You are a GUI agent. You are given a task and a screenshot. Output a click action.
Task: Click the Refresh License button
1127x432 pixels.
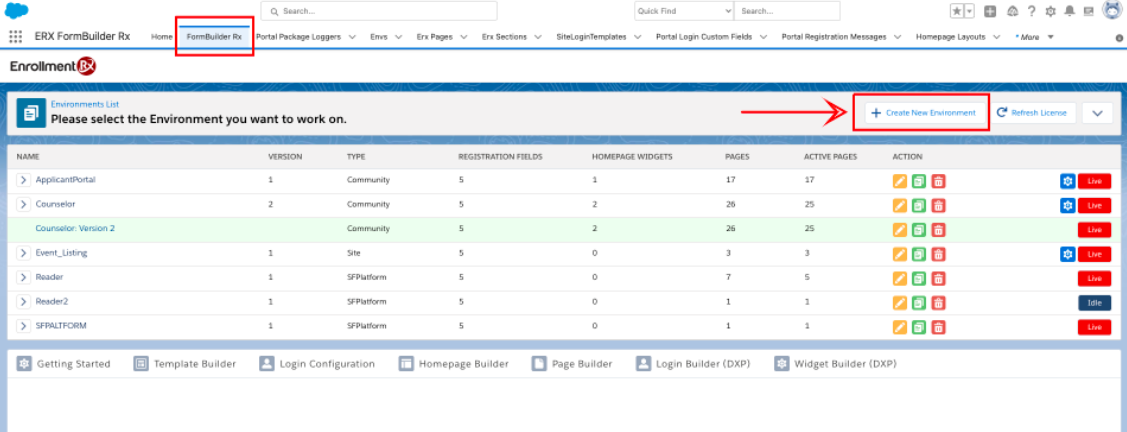[x=1034, y=113]
